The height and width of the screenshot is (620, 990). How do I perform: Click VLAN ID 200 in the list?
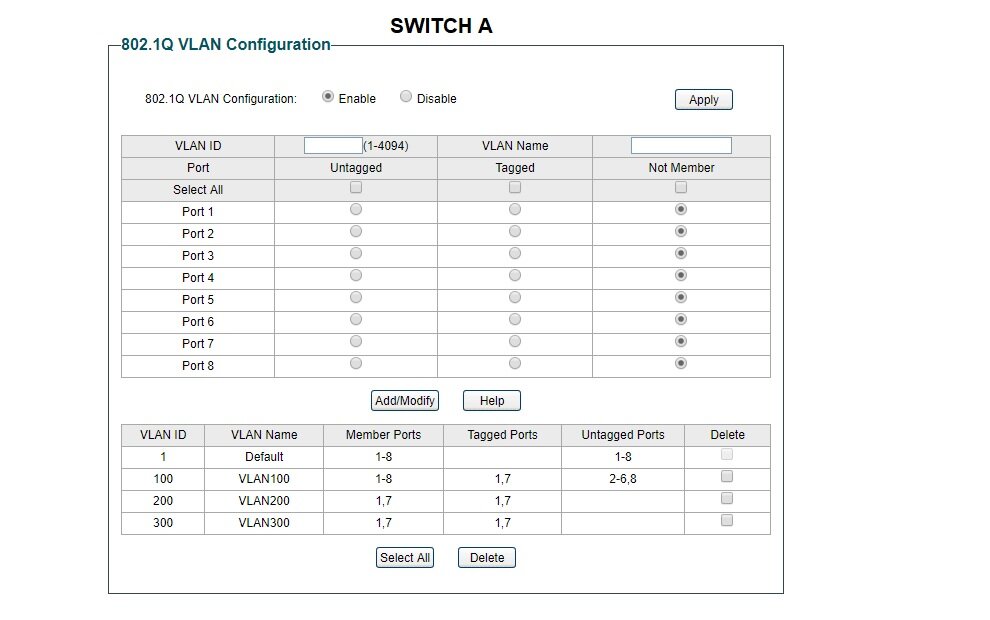pyautogui.click(x=163, y=501)
